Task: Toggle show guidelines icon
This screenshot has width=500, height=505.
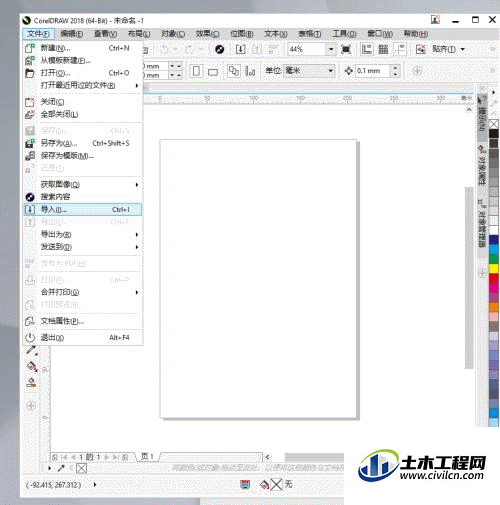Action: pos(399,50)
